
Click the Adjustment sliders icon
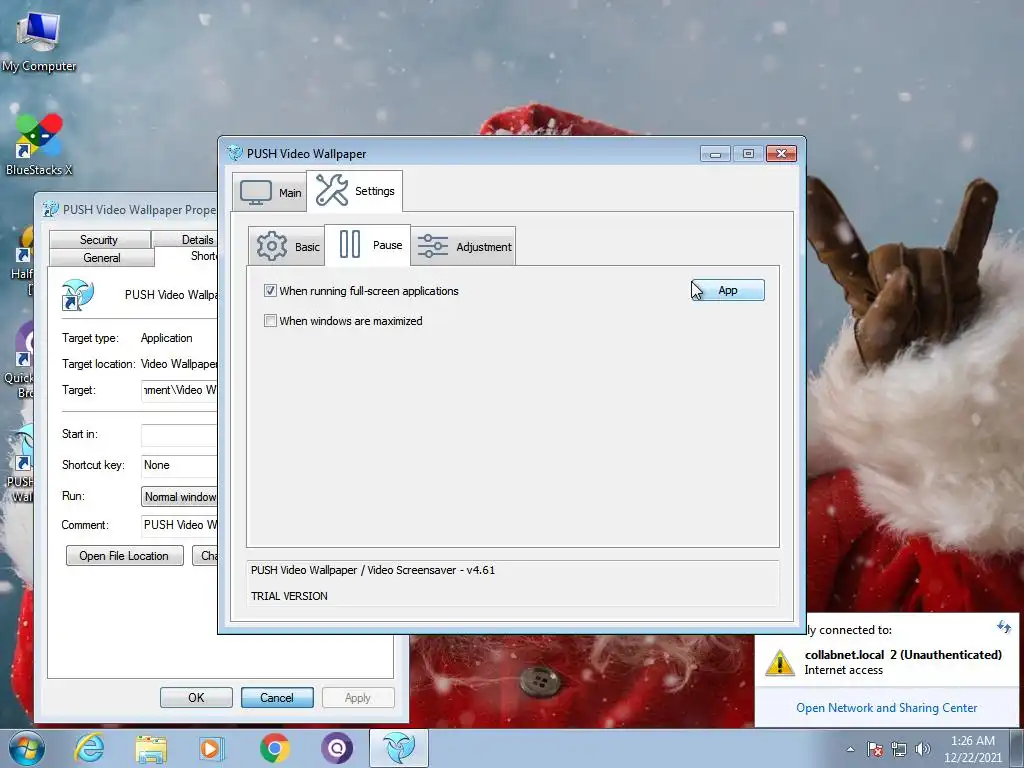click(x=432, y=246)
